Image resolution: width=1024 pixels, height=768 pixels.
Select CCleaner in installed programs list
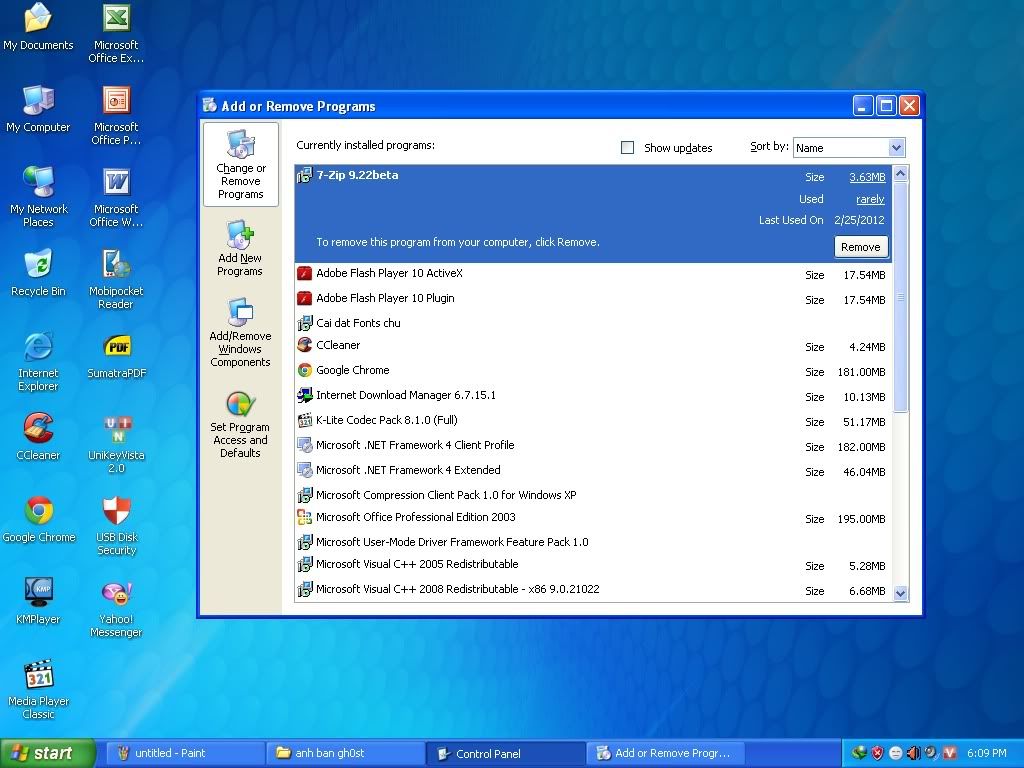[x=592, y=346]
